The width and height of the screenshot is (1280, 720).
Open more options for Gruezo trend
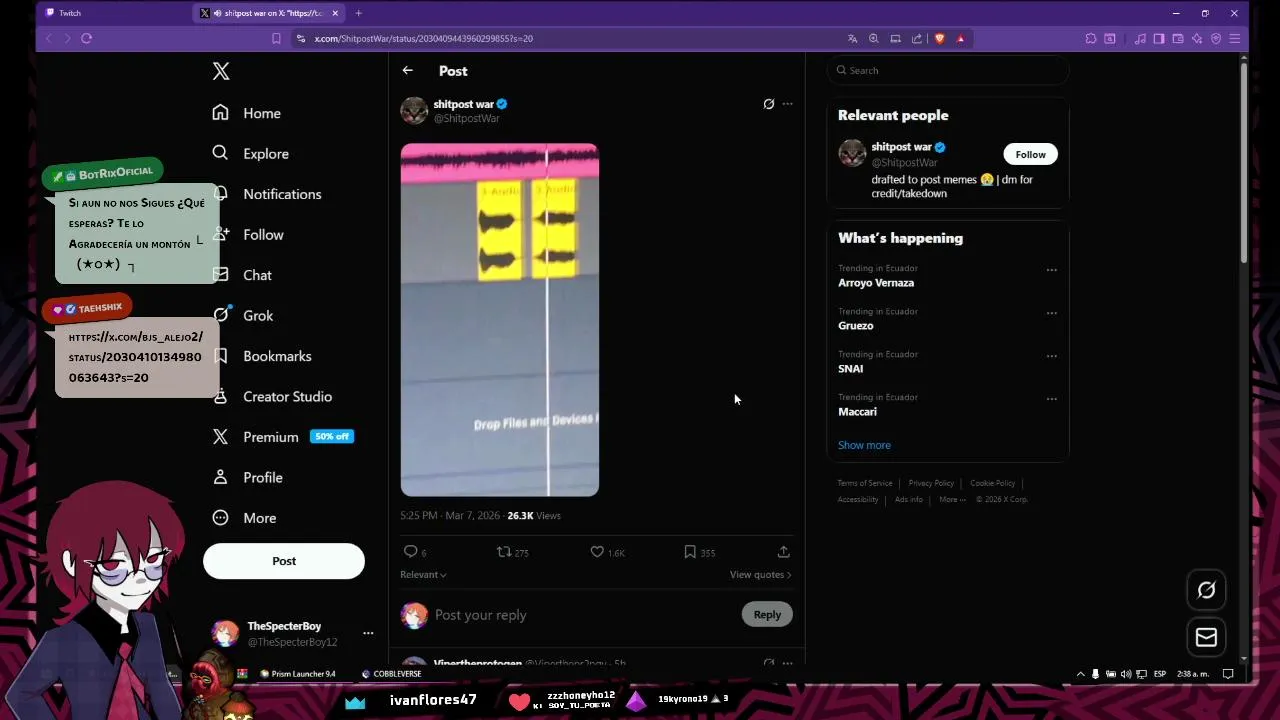1051,313
